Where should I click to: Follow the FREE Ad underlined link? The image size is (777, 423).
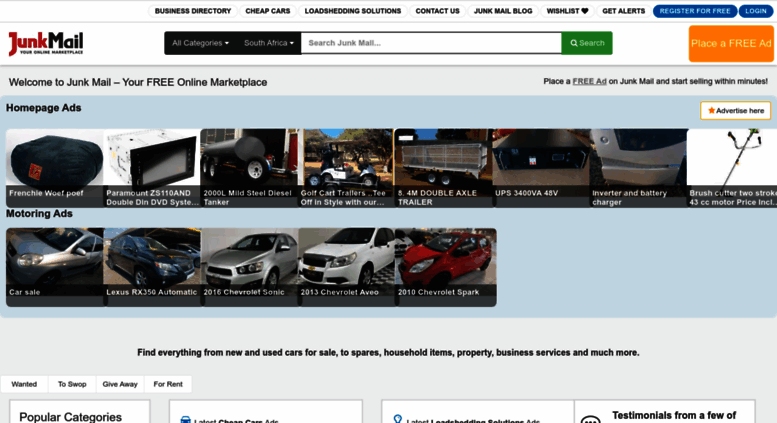tap(589, 81)
